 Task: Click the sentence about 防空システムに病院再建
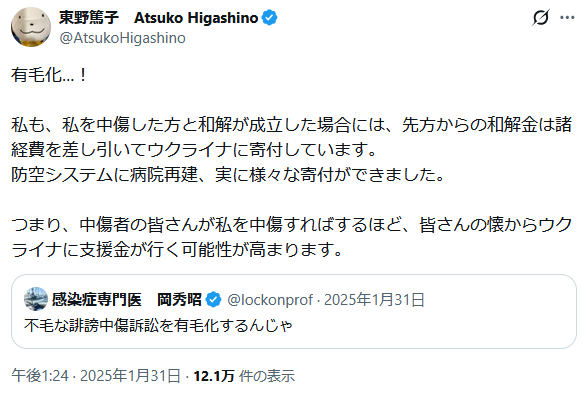pyautogui.click(x=228, y=175)
